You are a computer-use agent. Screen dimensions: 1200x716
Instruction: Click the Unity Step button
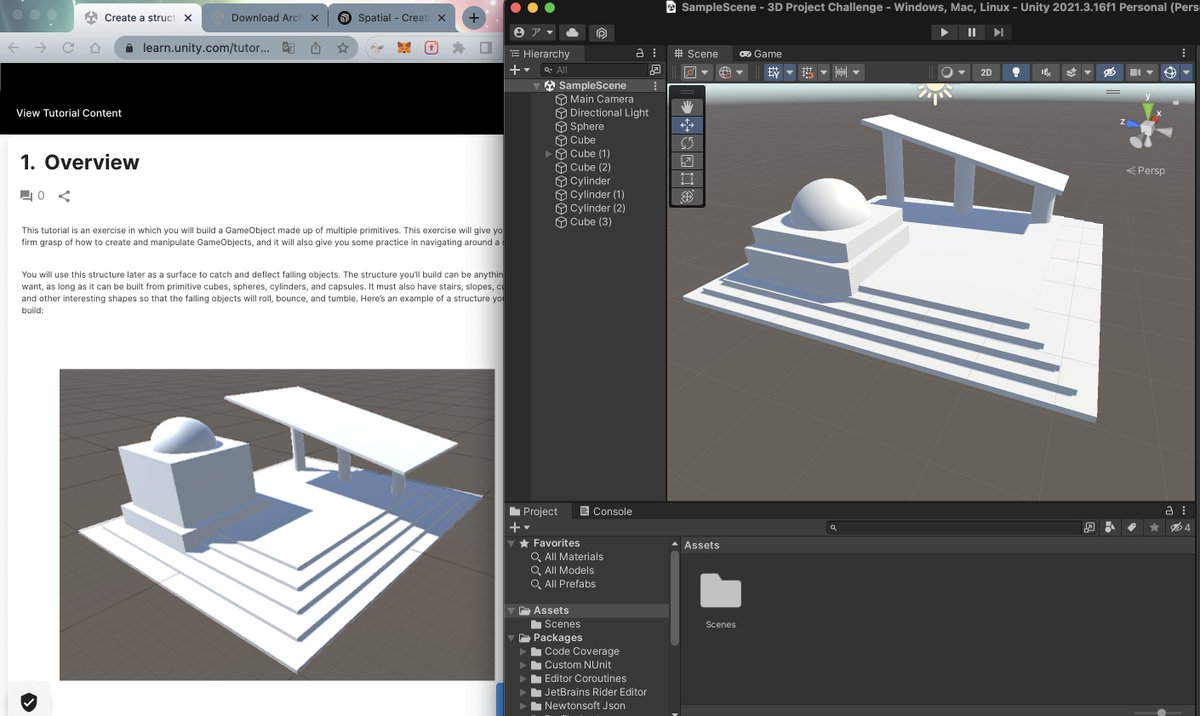[x=998, y=32]
